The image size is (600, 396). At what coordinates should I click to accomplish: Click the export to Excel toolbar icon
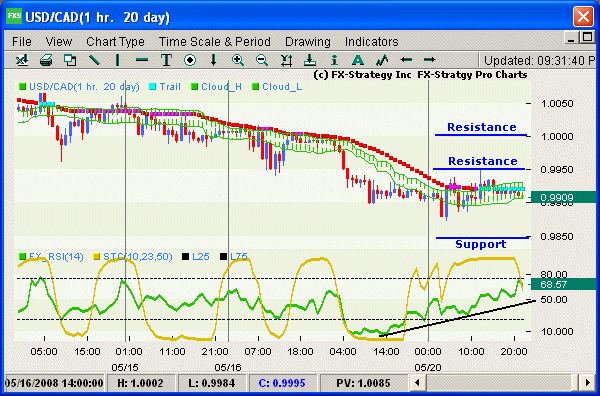22,60
